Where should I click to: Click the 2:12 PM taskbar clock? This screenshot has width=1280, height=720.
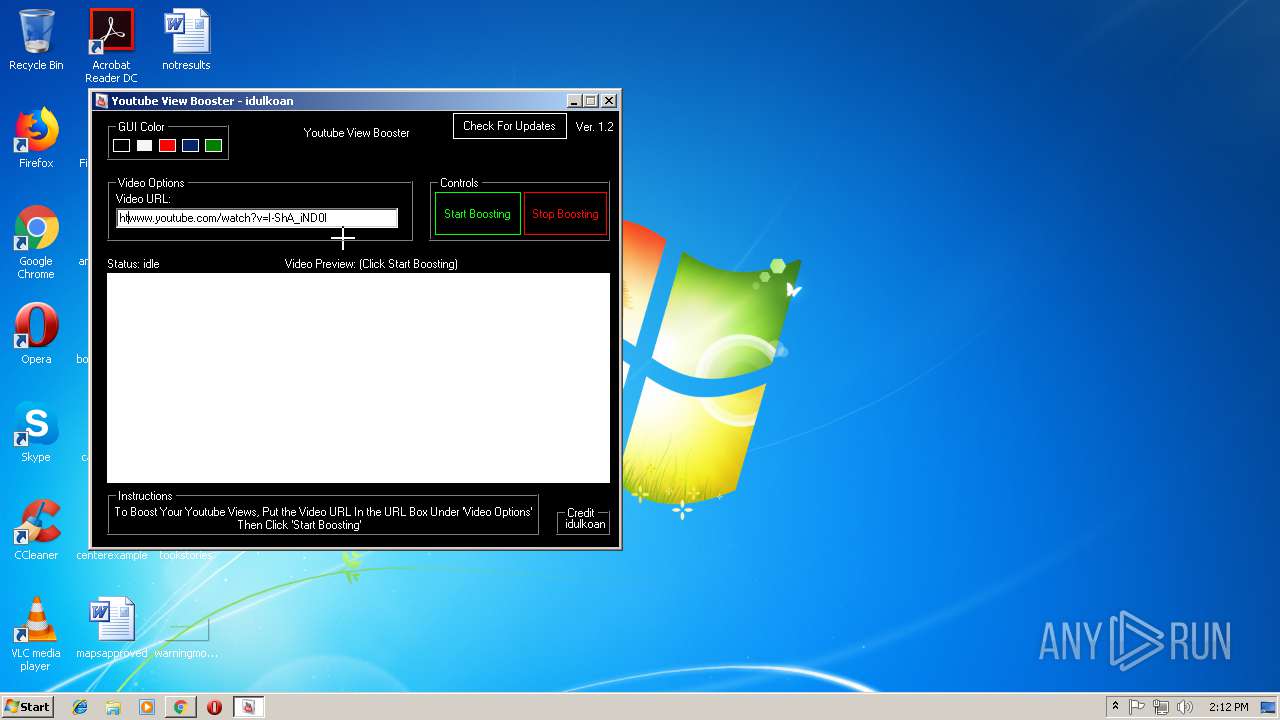1228,707
